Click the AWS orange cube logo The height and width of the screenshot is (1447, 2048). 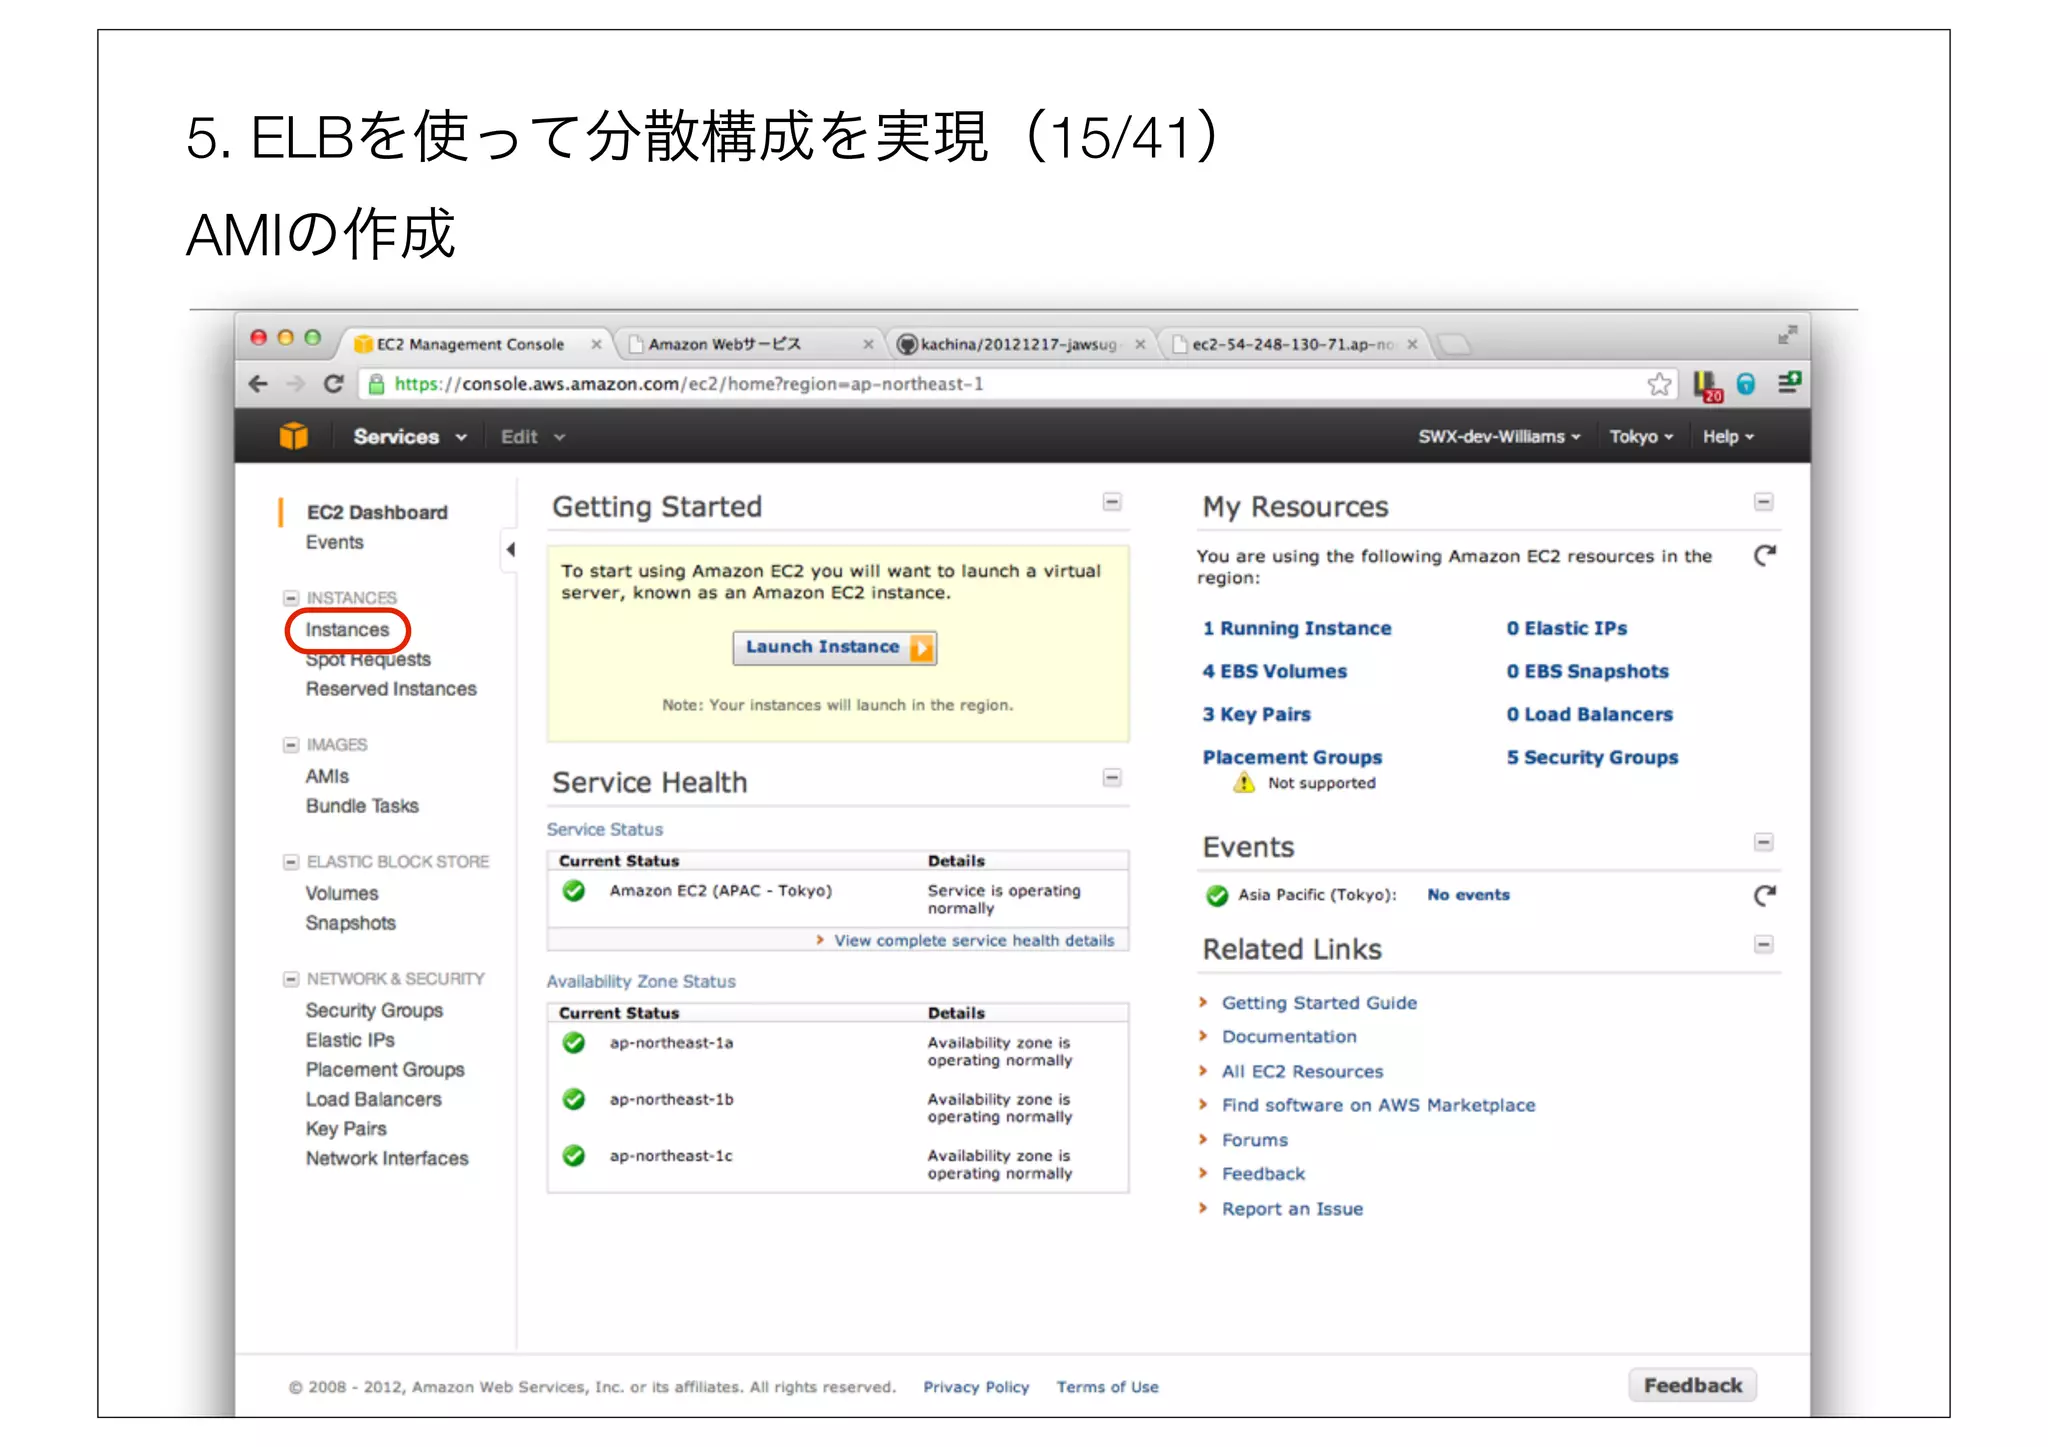[x=293, y=436]
